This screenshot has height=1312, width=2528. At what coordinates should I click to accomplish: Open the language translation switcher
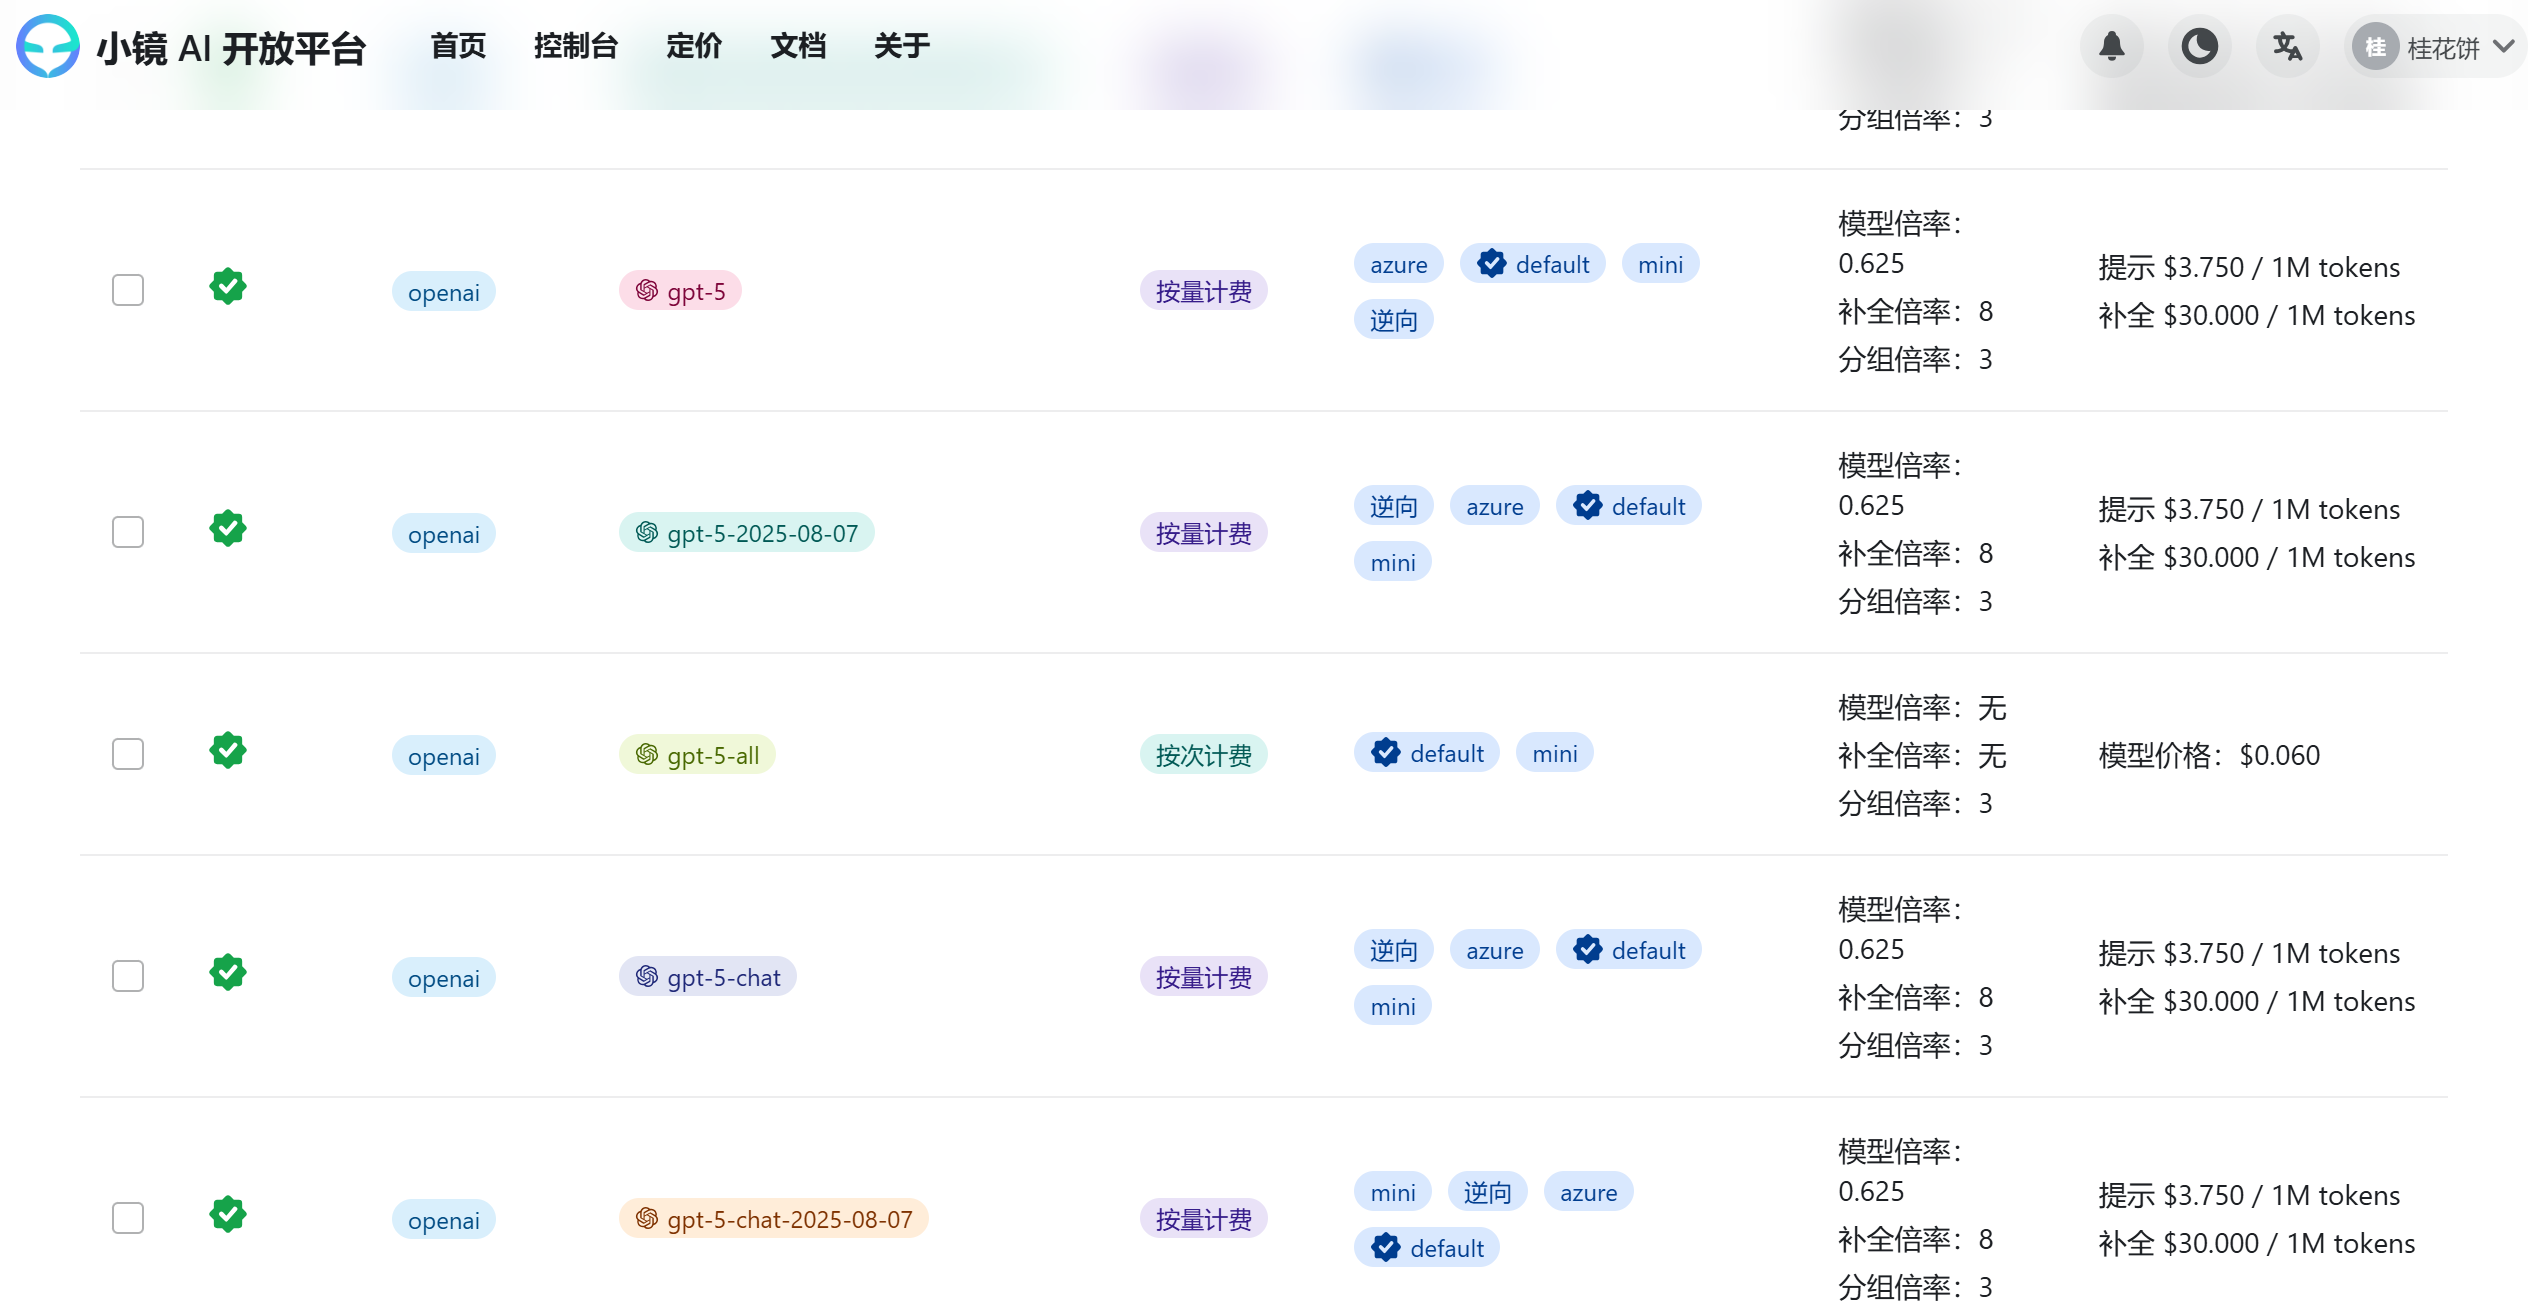click(x=2287, y=46)
